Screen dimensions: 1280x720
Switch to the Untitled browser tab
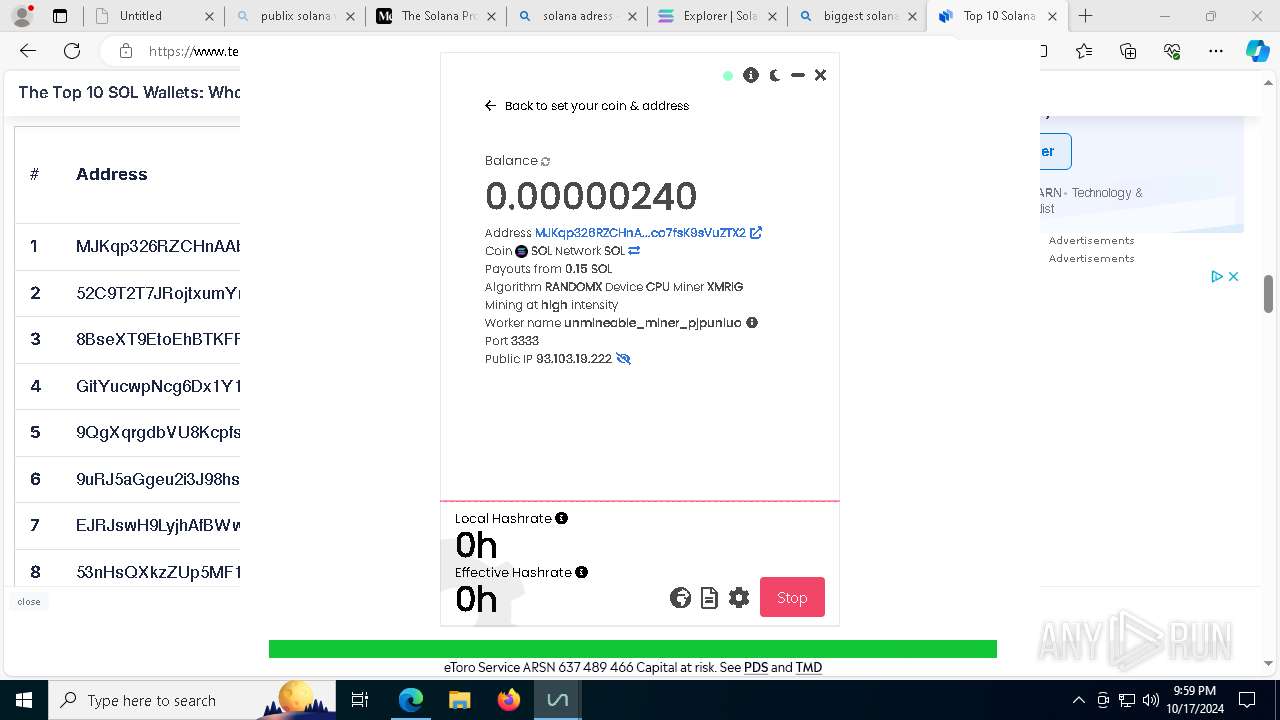152,16
